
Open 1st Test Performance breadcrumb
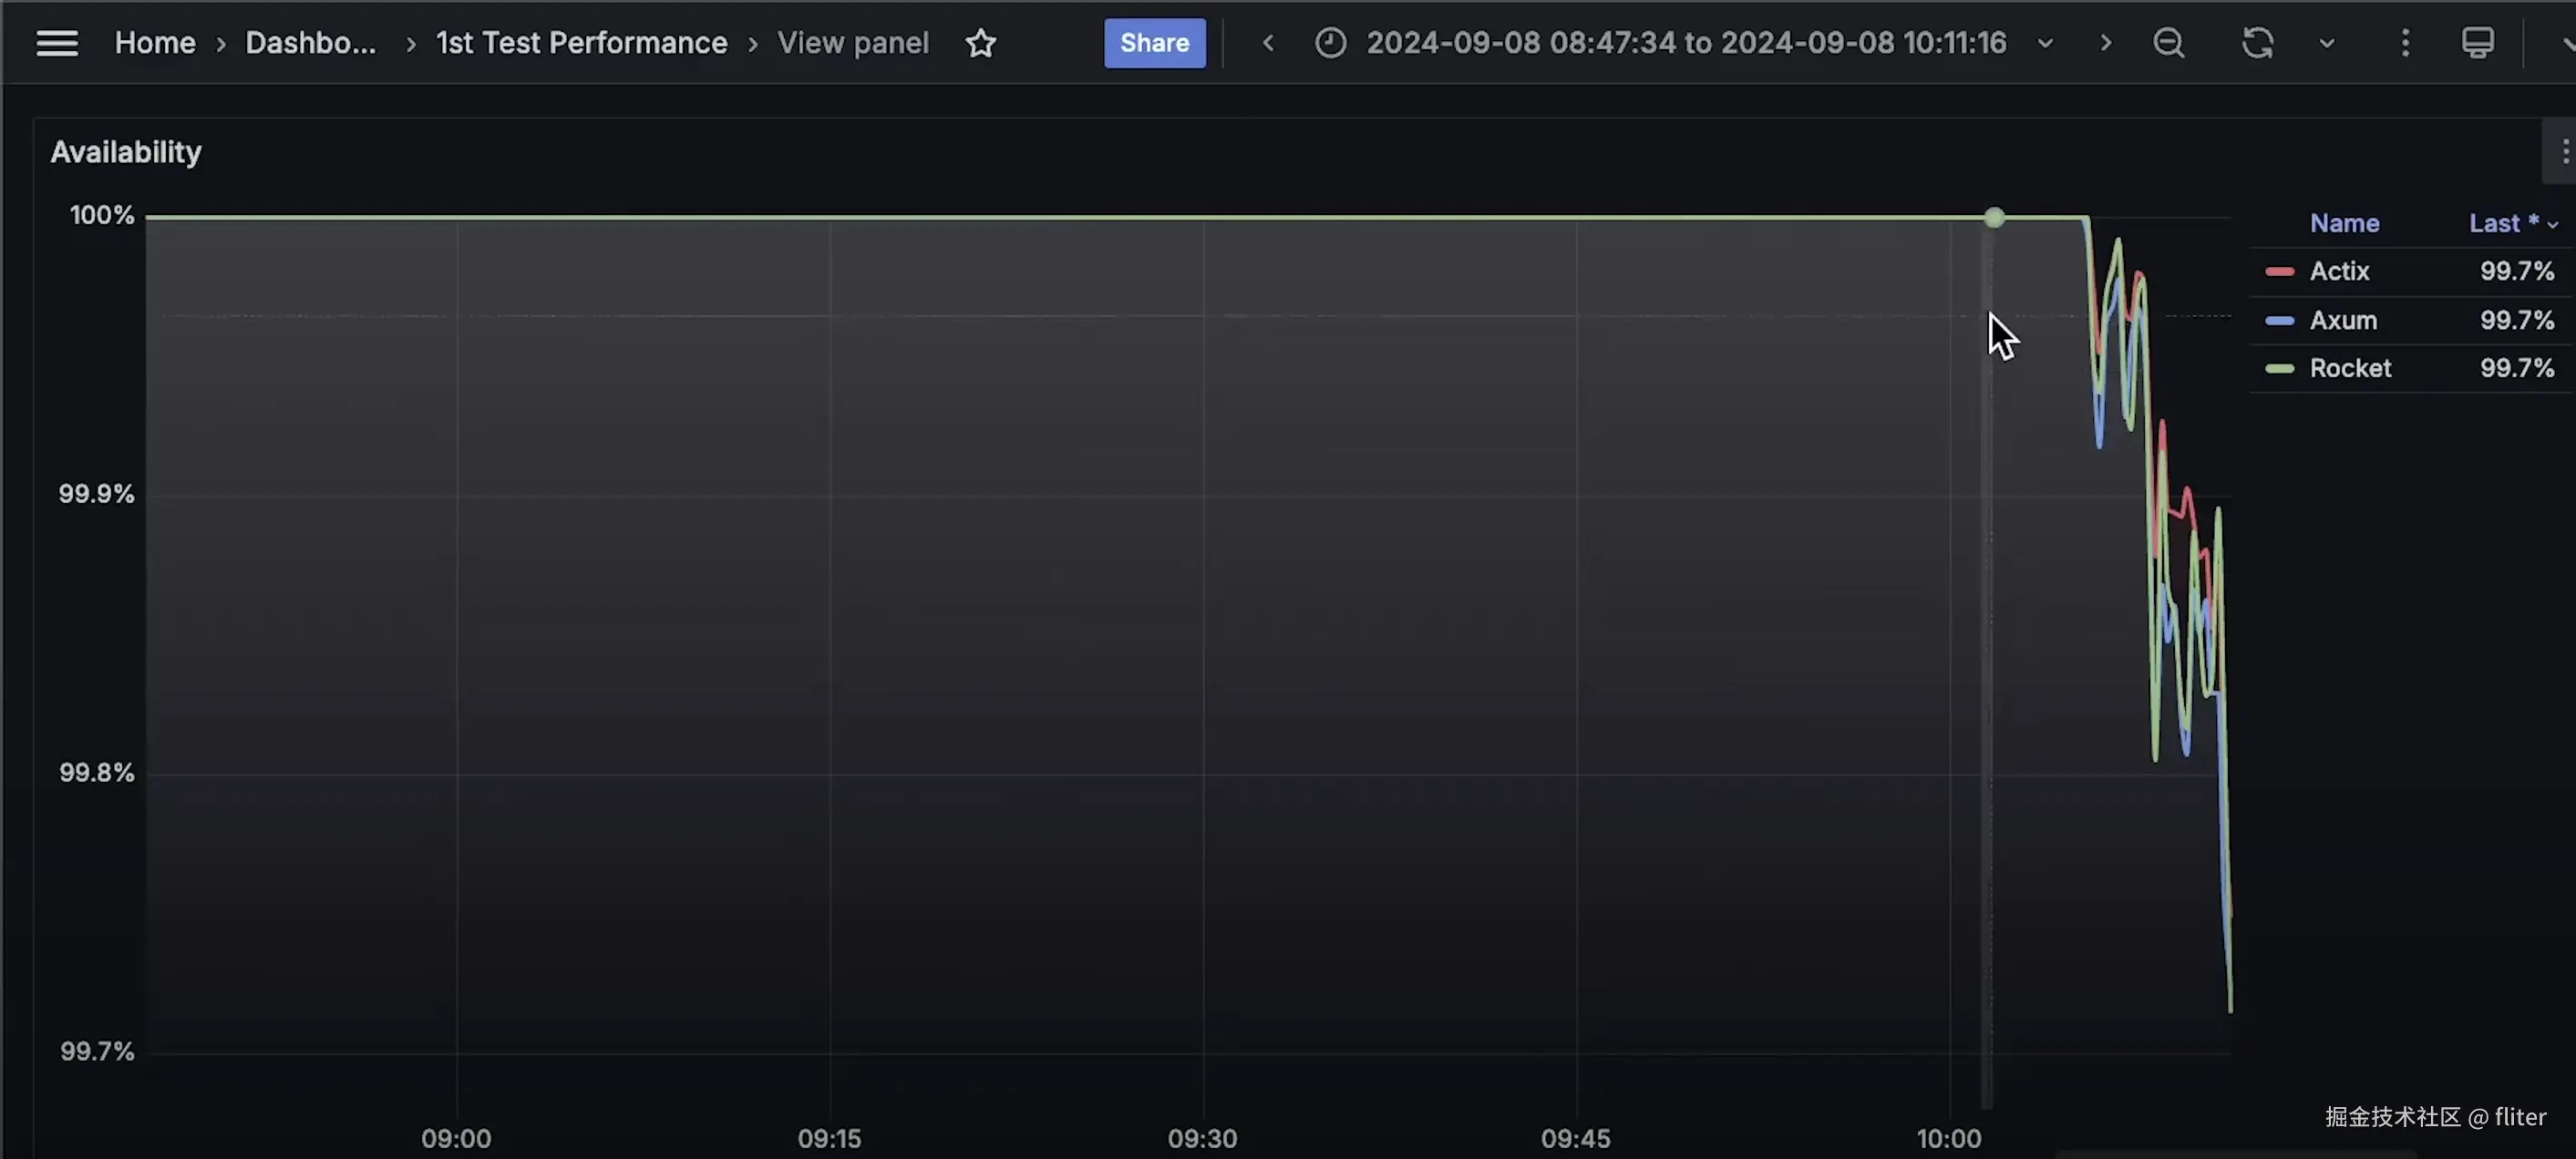pyautogui.click(x=581, y=43)
